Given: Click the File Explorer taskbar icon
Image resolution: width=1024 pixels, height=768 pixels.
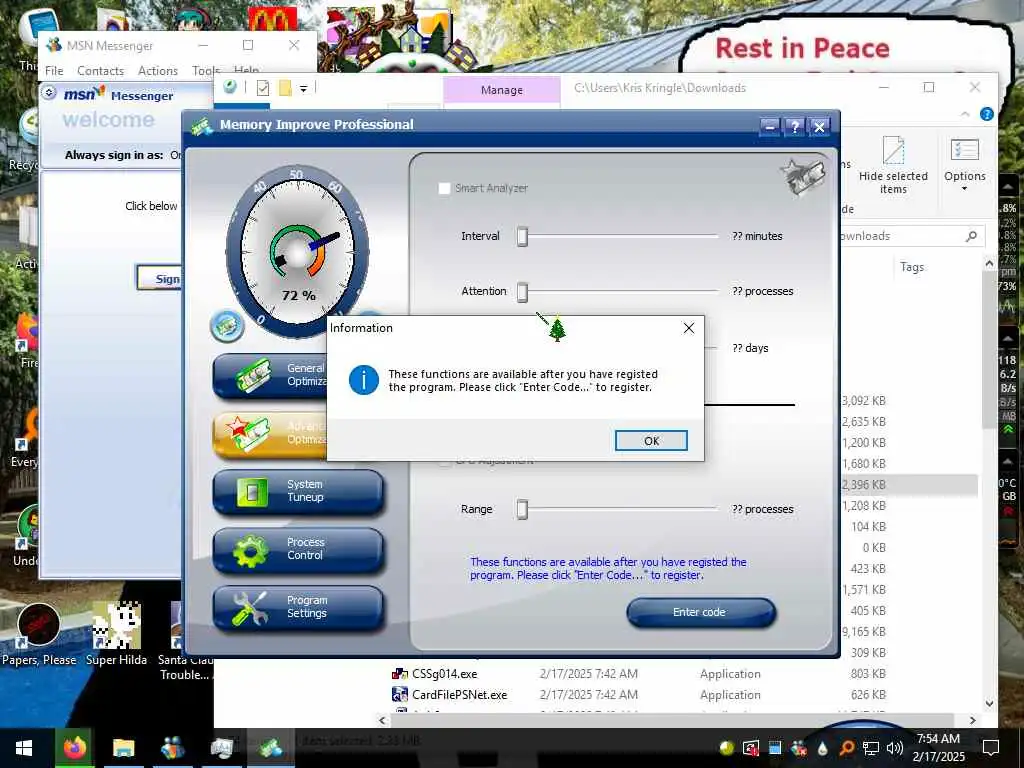Looking at the screenshot, I should click(123, 748).
